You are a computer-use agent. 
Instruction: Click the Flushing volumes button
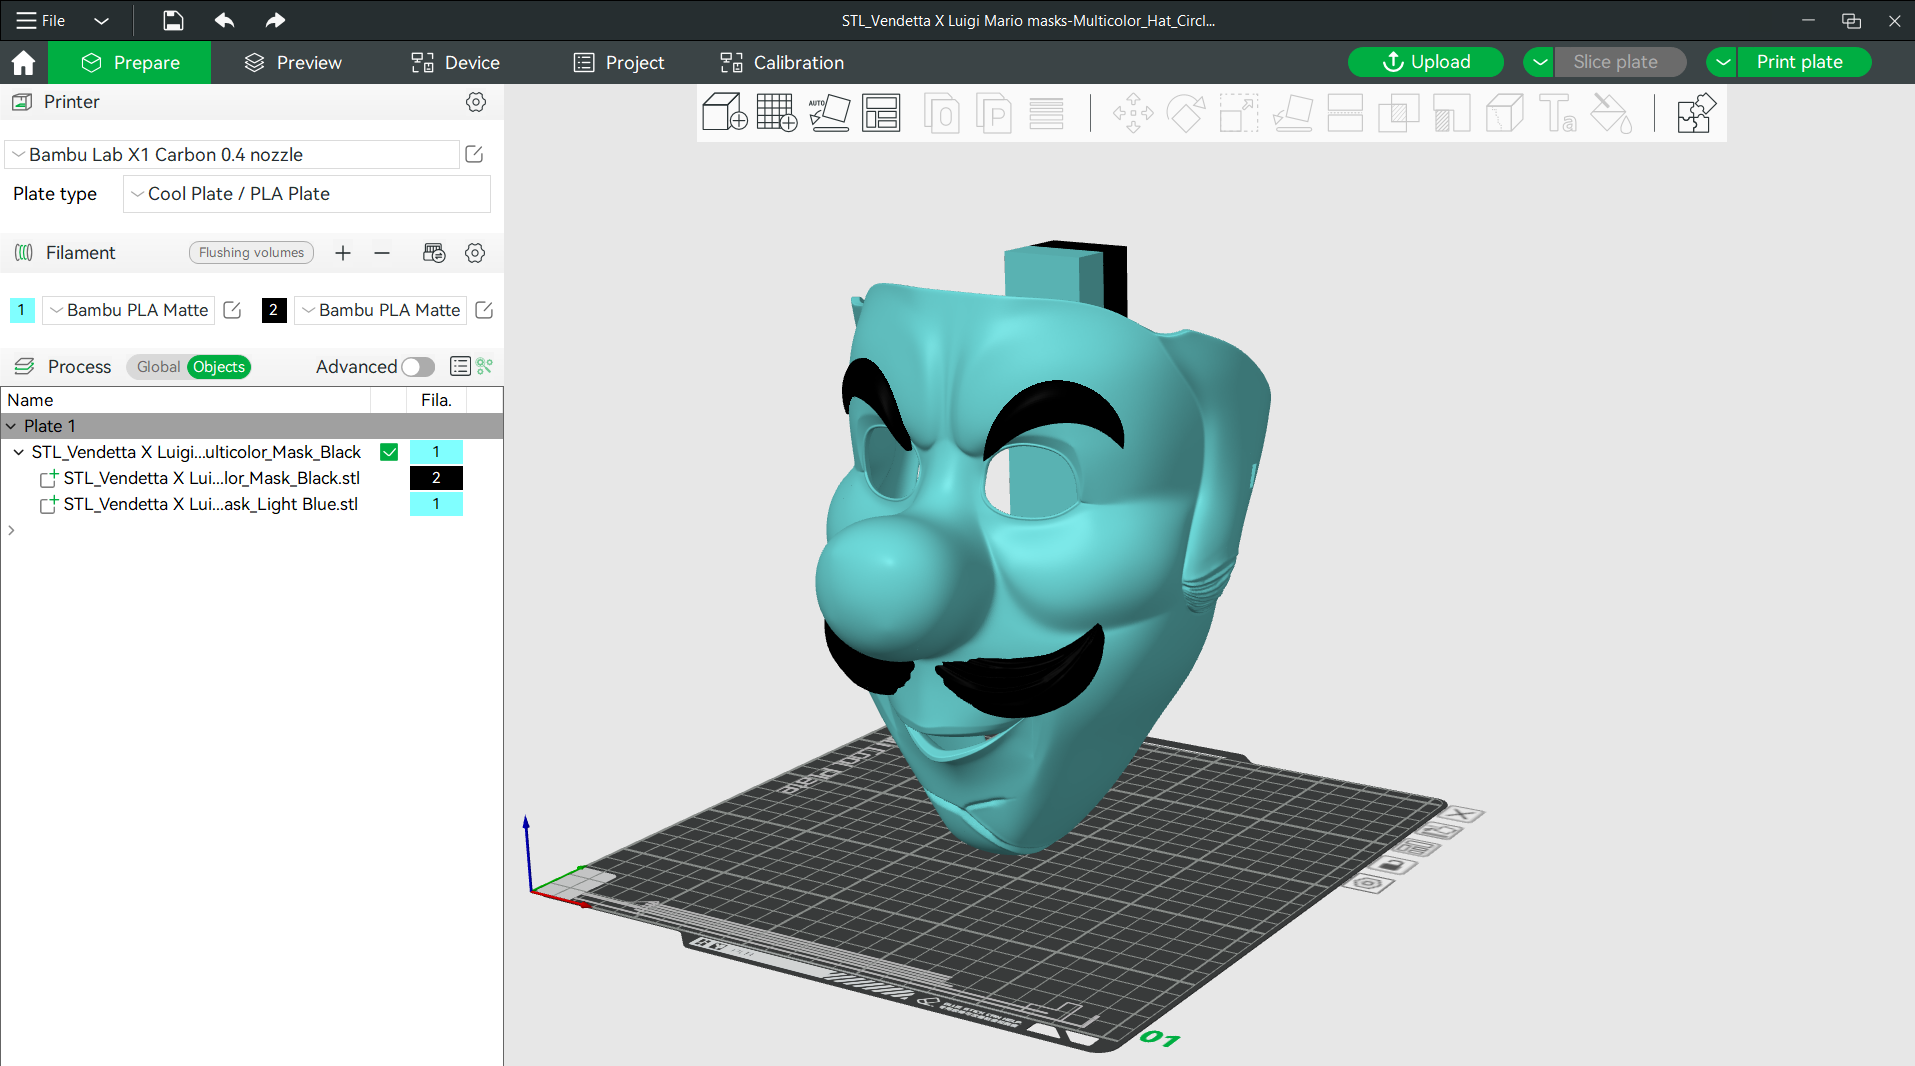251,253
